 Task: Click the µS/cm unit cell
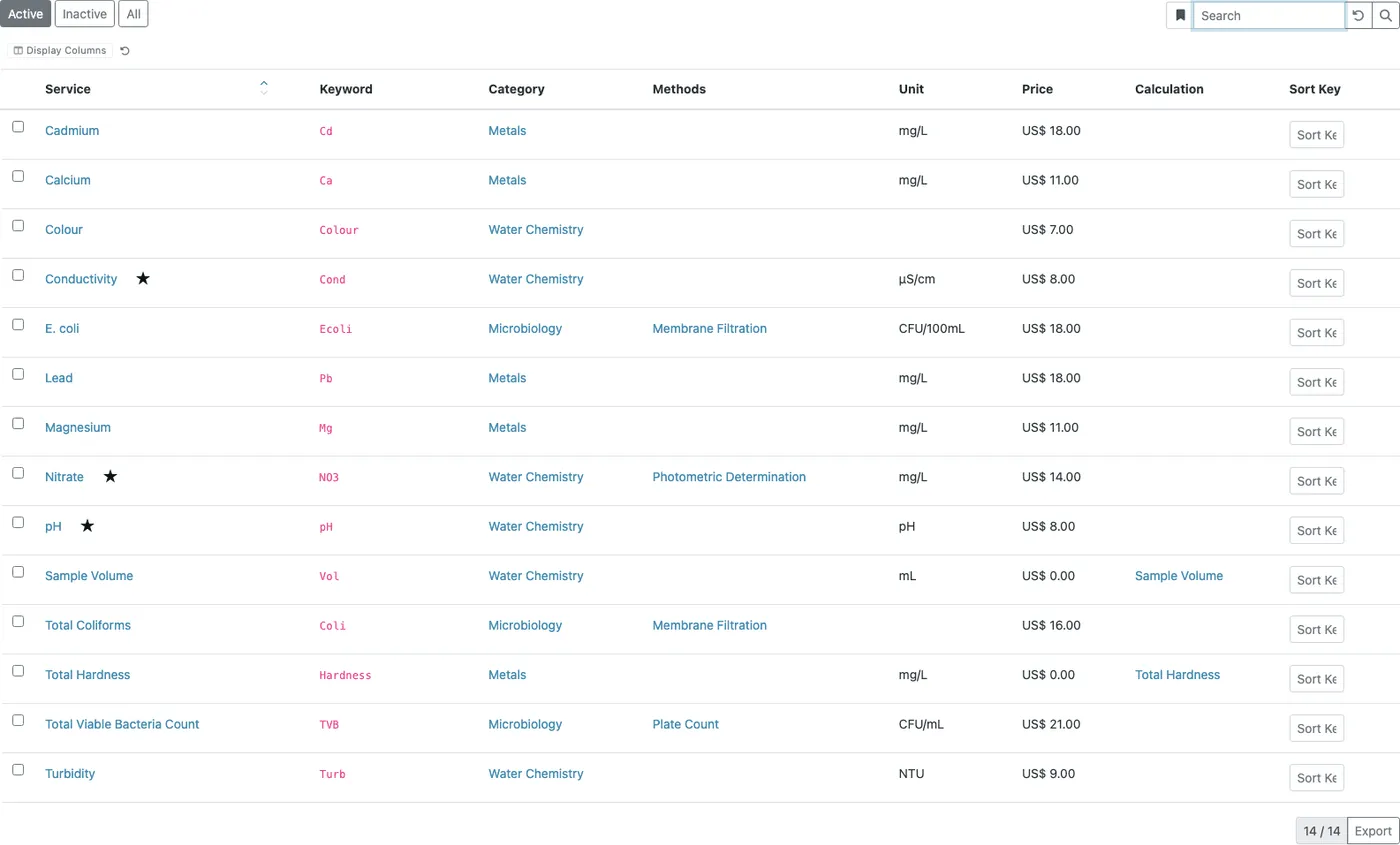[x=917, y=279]
